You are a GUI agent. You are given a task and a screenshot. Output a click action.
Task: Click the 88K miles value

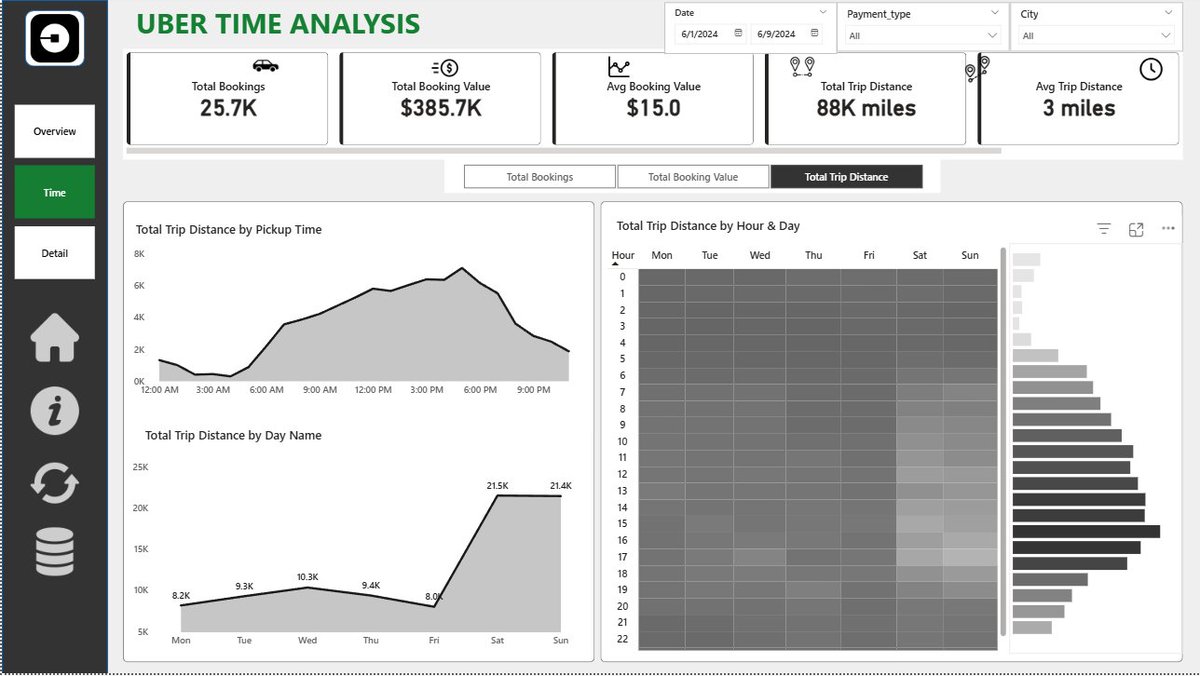[866, 108]
